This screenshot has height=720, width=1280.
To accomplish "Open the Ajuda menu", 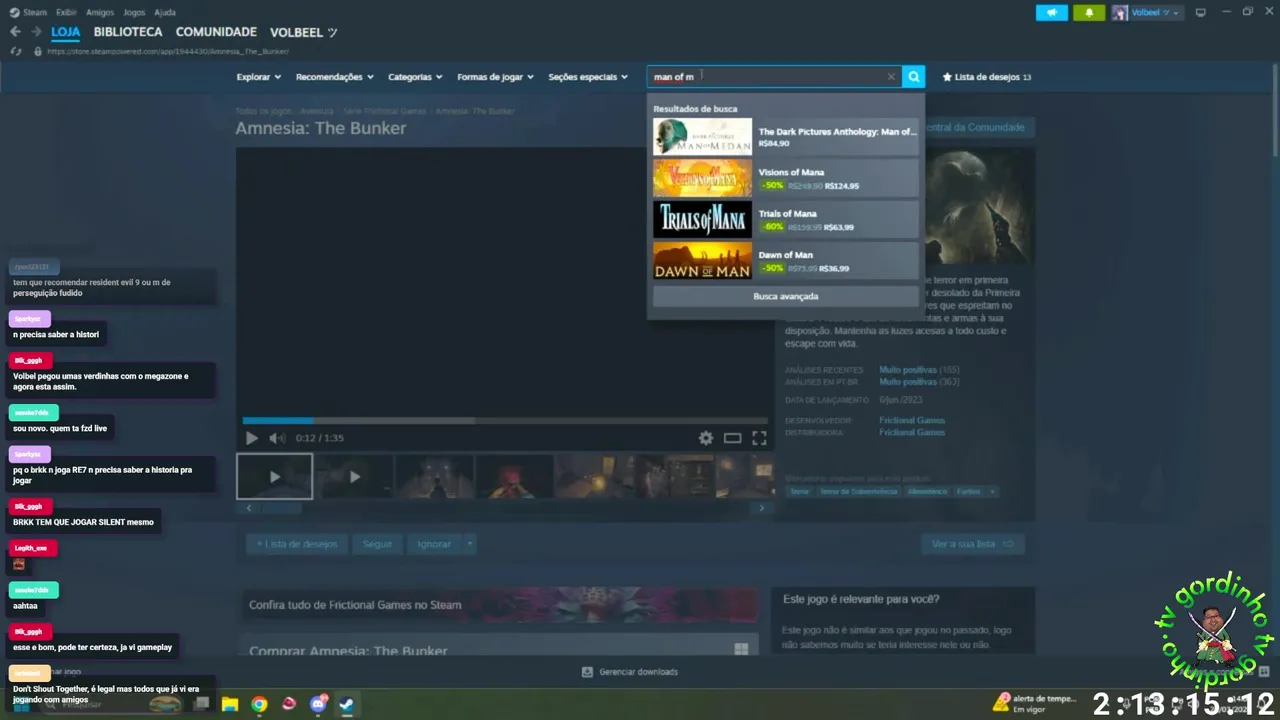I will click(x=165, y=12).
